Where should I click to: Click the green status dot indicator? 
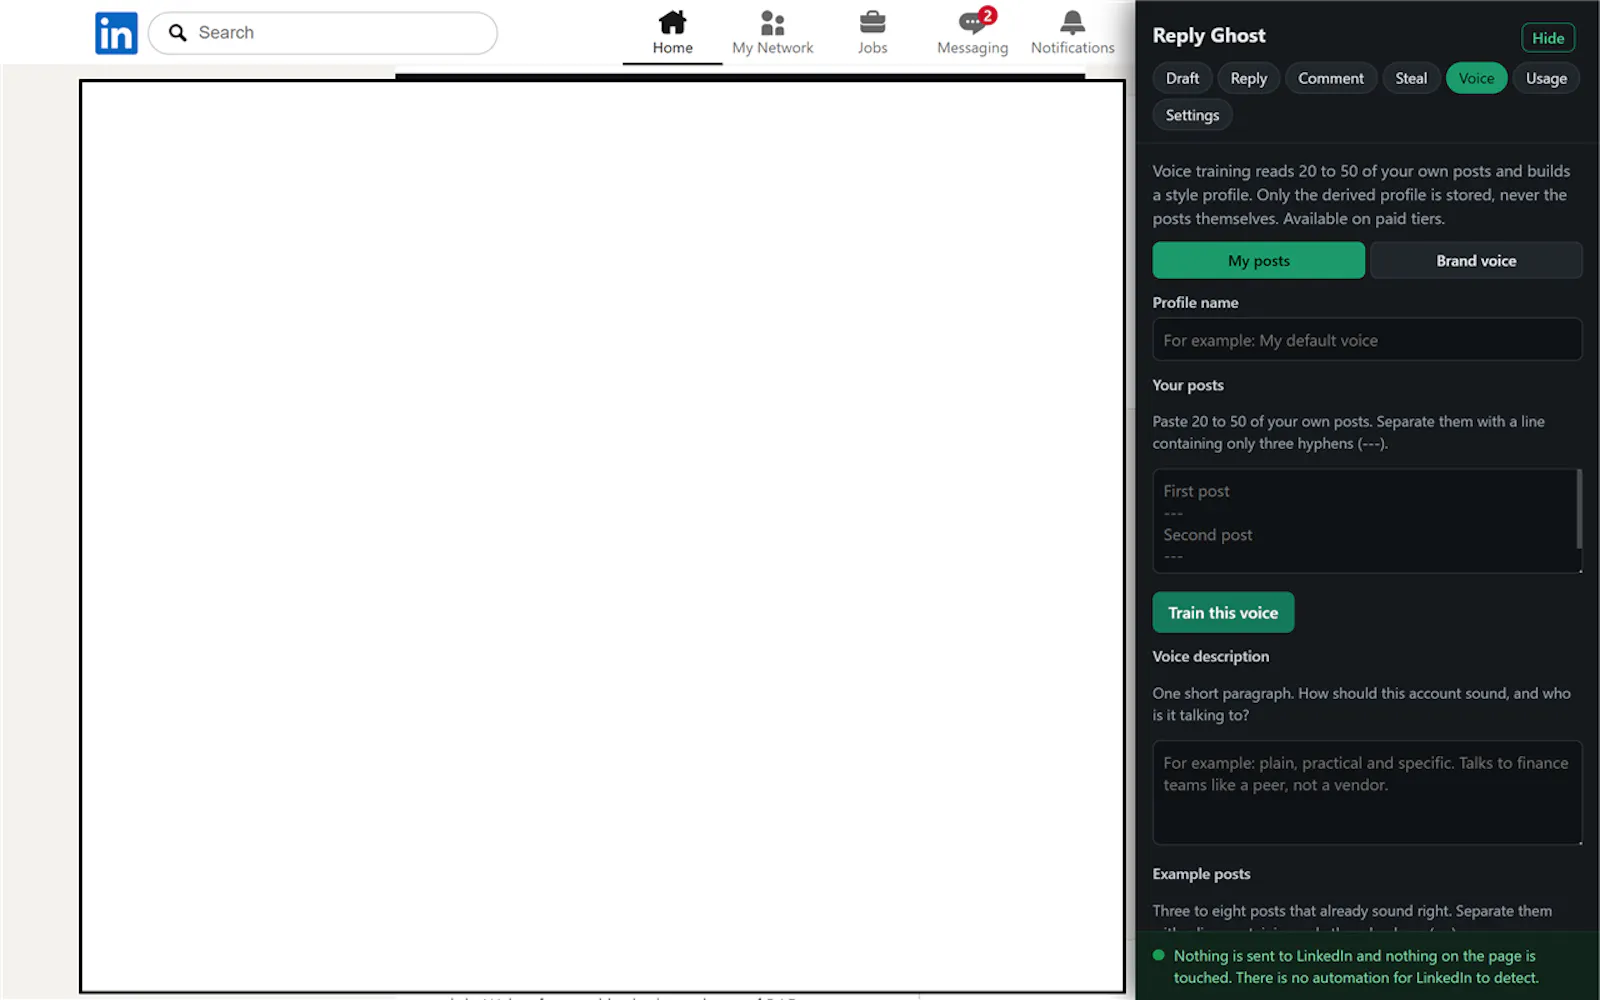tap(1159, 955)
